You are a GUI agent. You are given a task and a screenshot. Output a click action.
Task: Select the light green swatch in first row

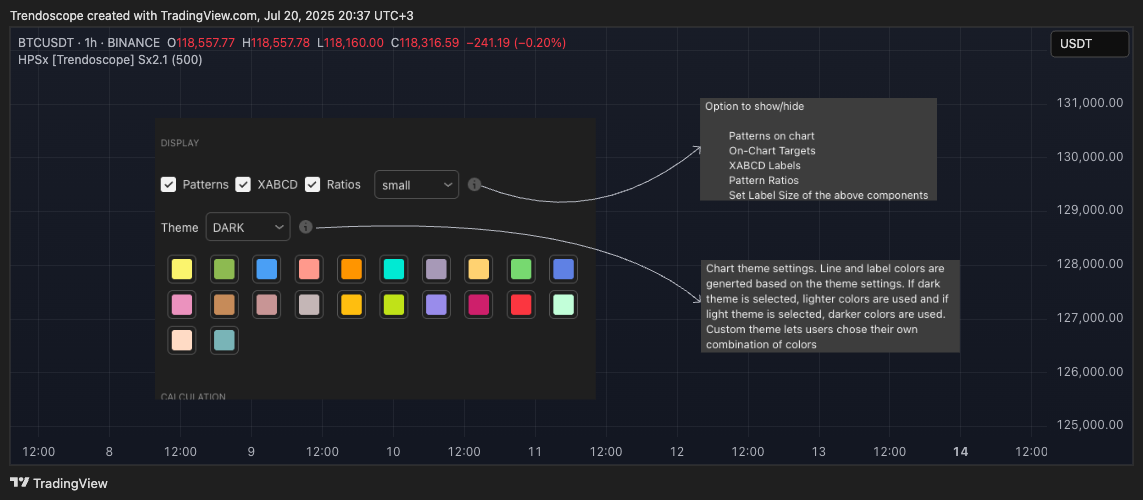tap(520, 269)
